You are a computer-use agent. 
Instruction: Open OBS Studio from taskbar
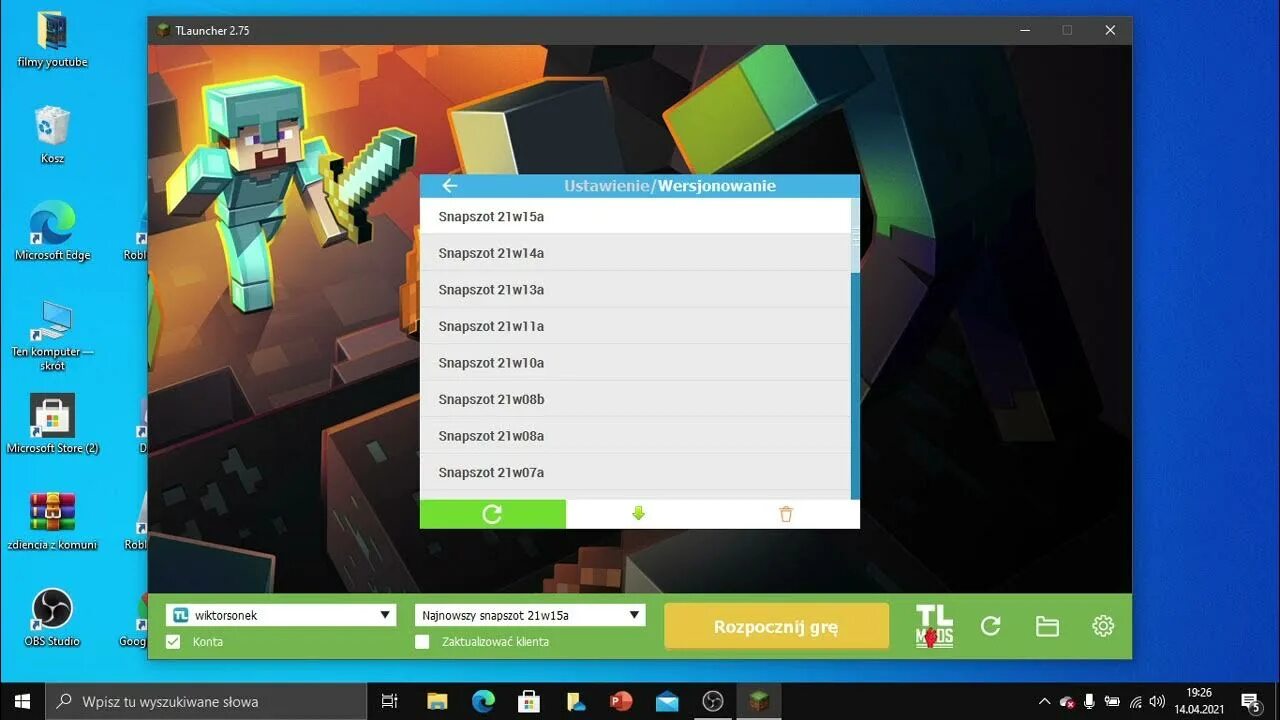(713, 701)
